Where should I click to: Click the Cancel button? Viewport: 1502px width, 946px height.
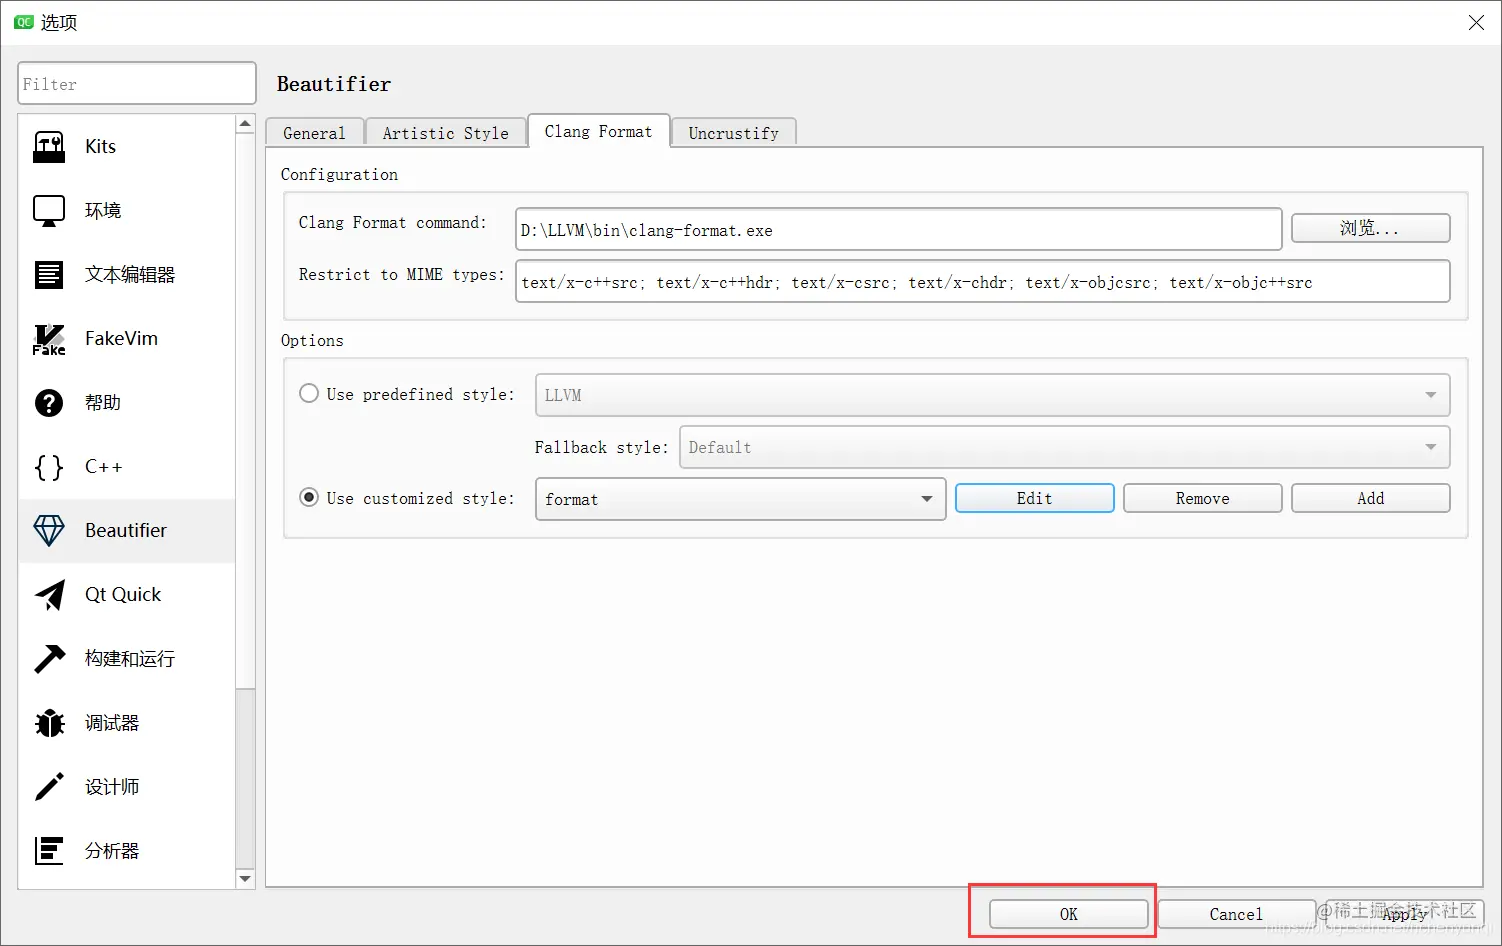1236,914
